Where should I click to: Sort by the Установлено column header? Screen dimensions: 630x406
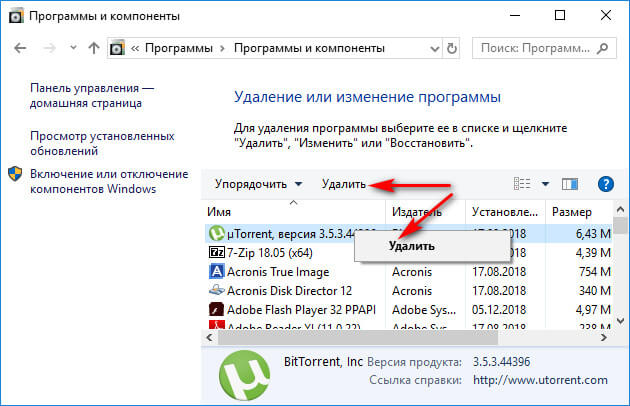(x=505, y=212)
